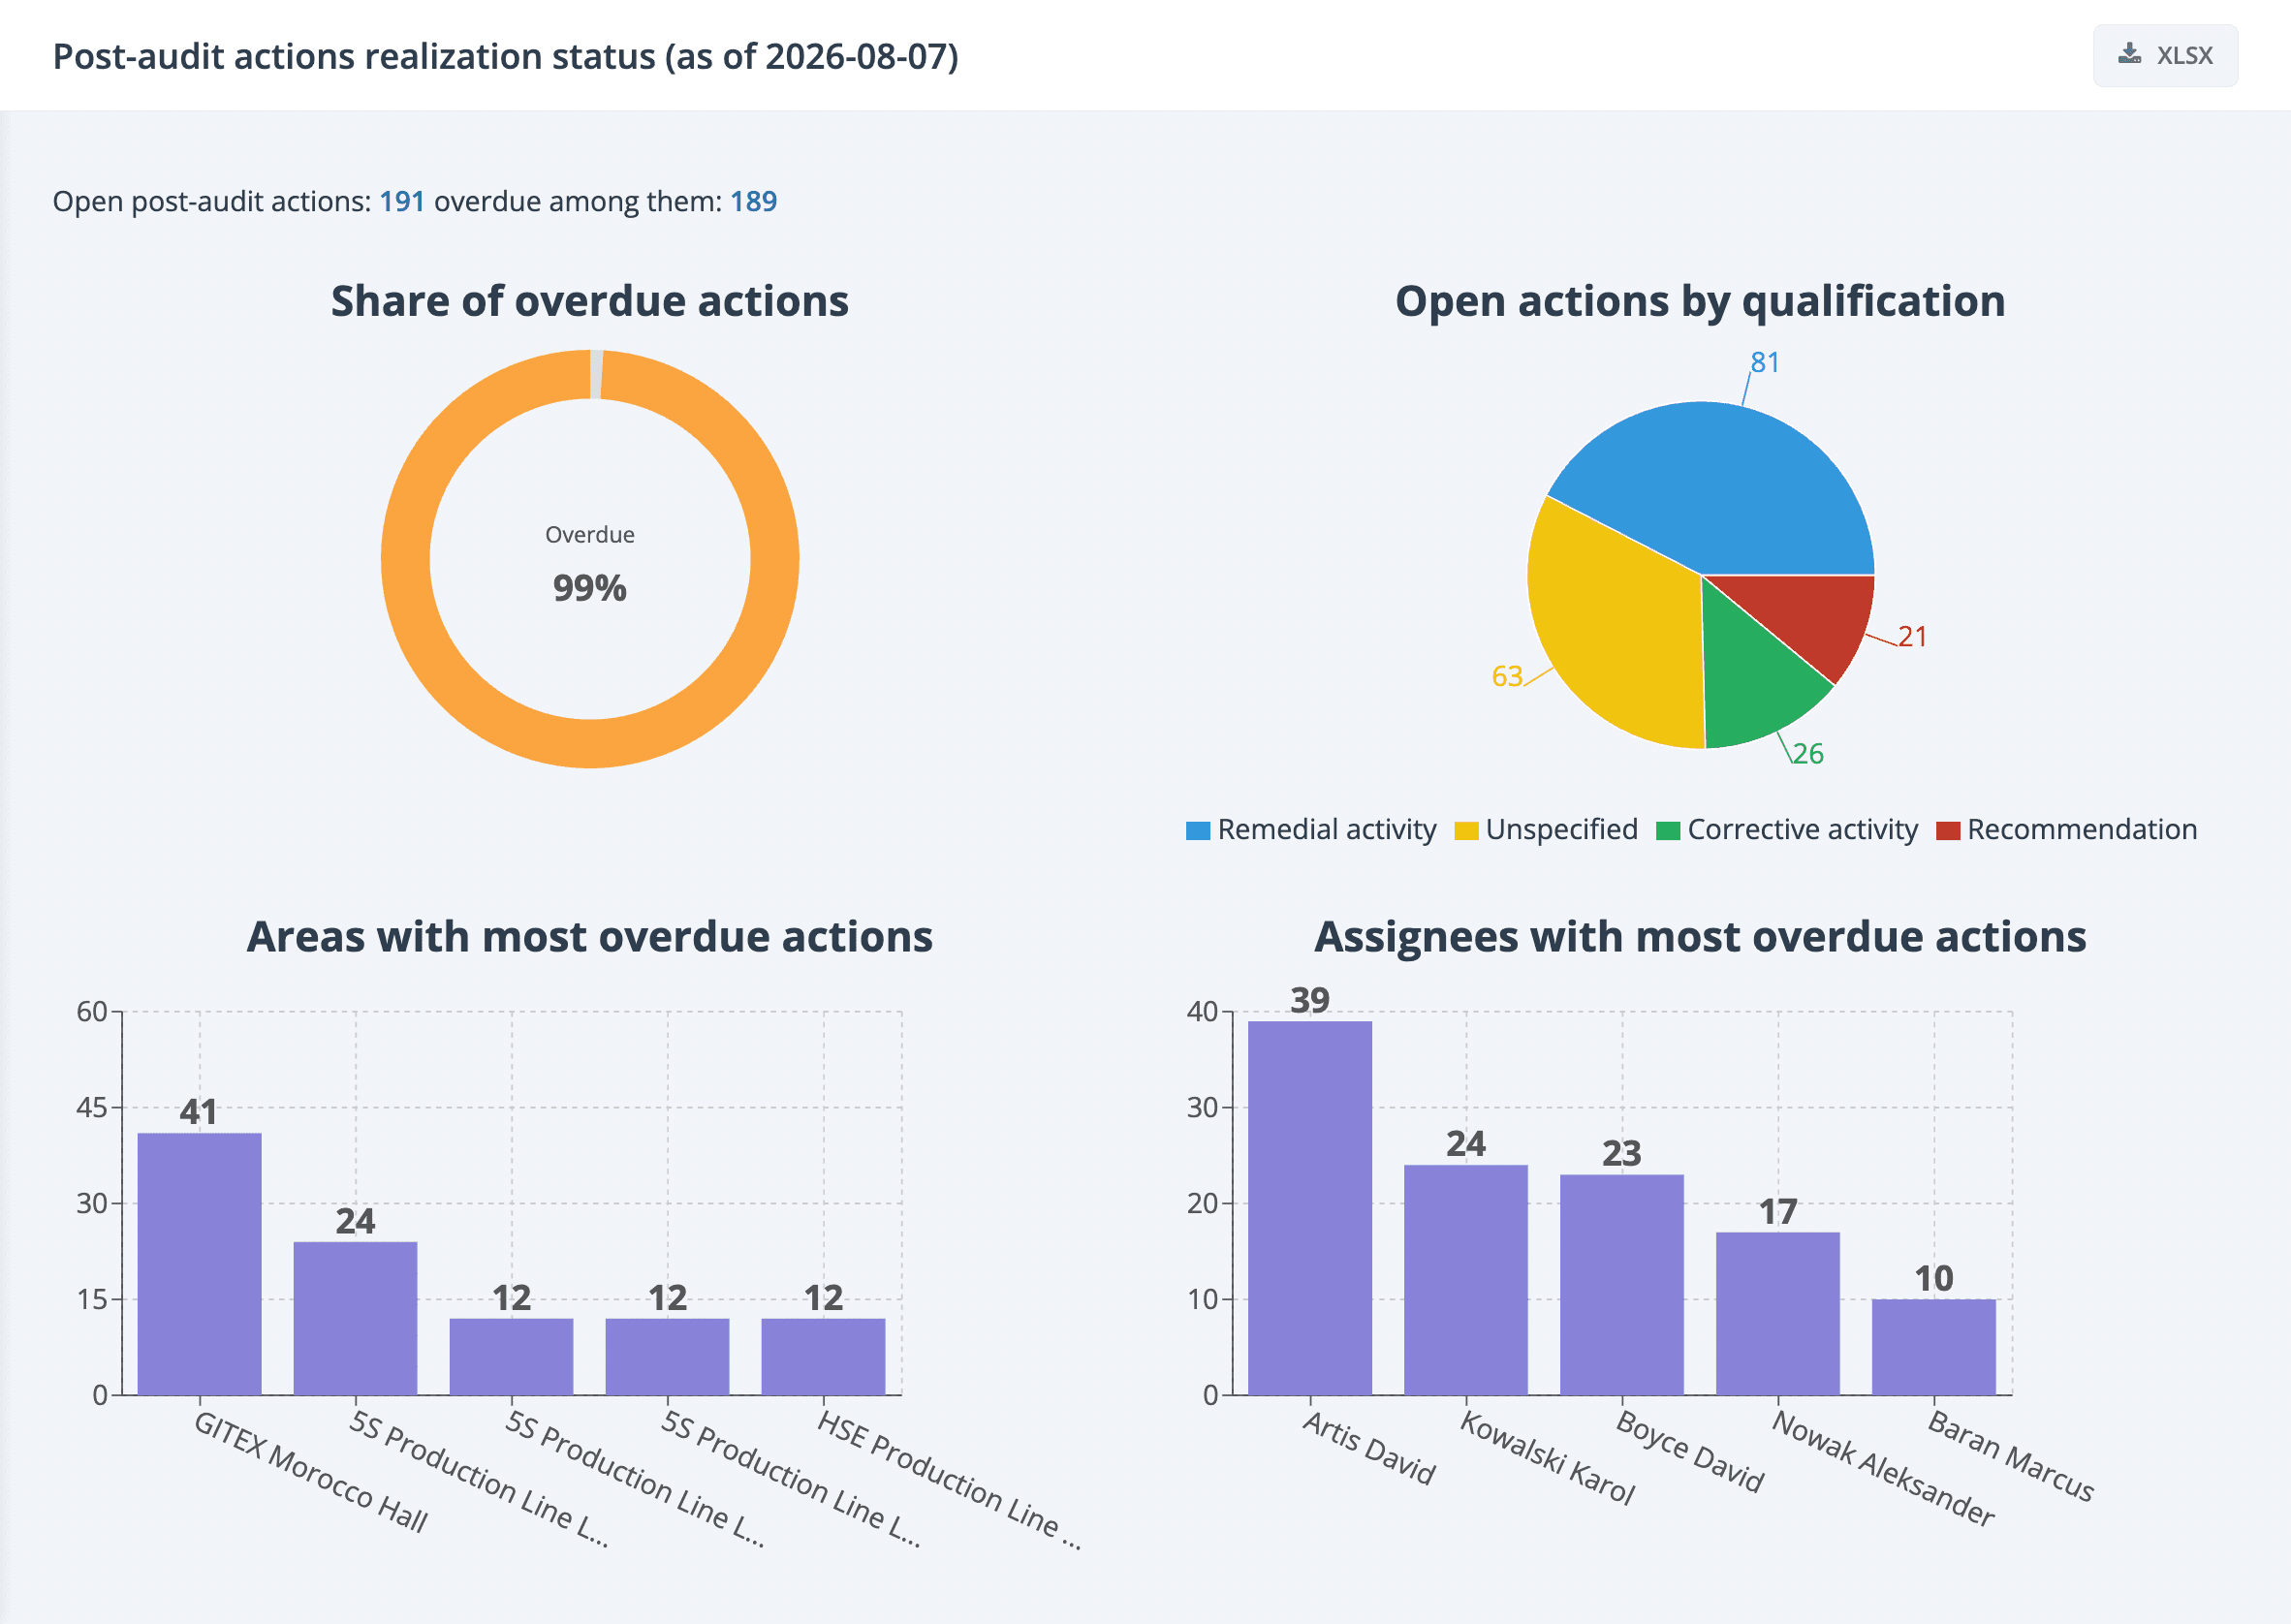Click the Kowalski Karol axis label
The image size is (2291, 1624).
pos(1547,1457)
